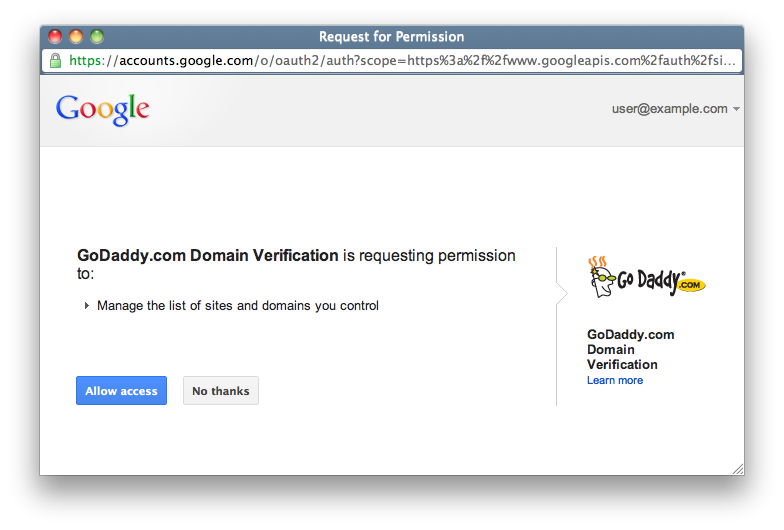Viewport: 784px width, 530px height.
Task: Minimize the window with the yellow button
Action: 76,37
